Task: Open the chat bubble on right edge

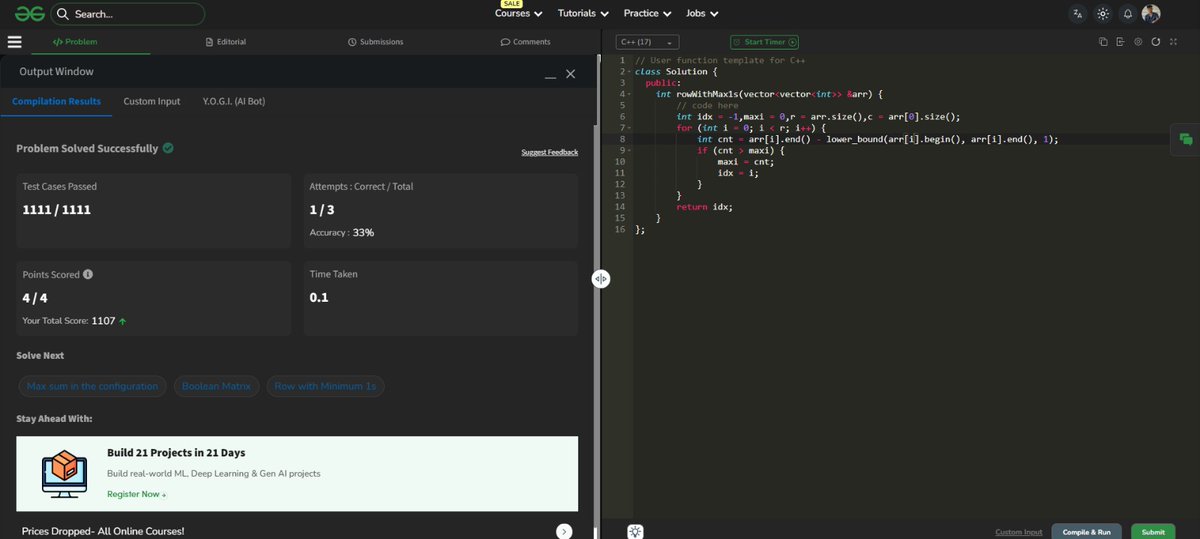Action: [x=1185, y=139]
